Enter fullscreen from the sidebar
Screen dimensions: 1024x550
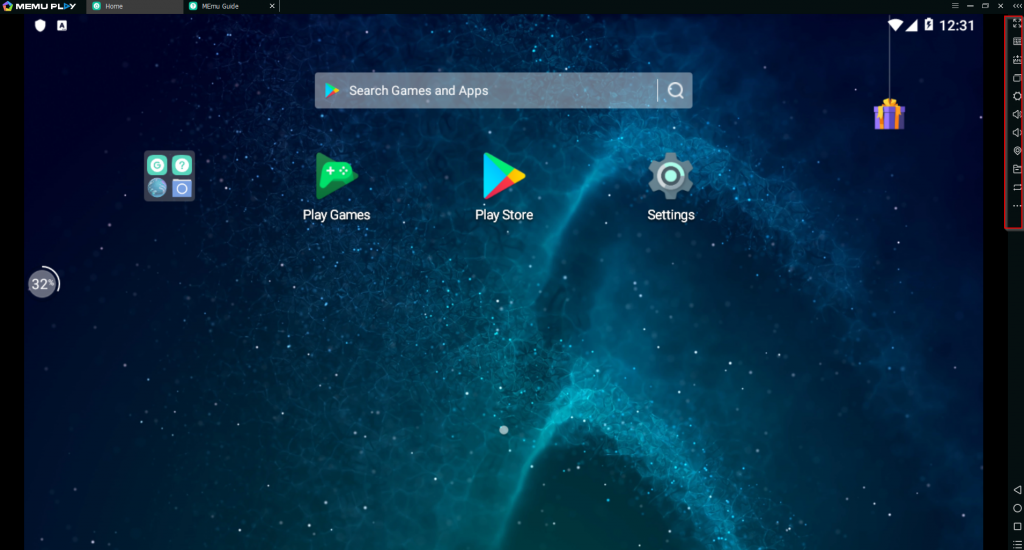[x=1017, y=23]
